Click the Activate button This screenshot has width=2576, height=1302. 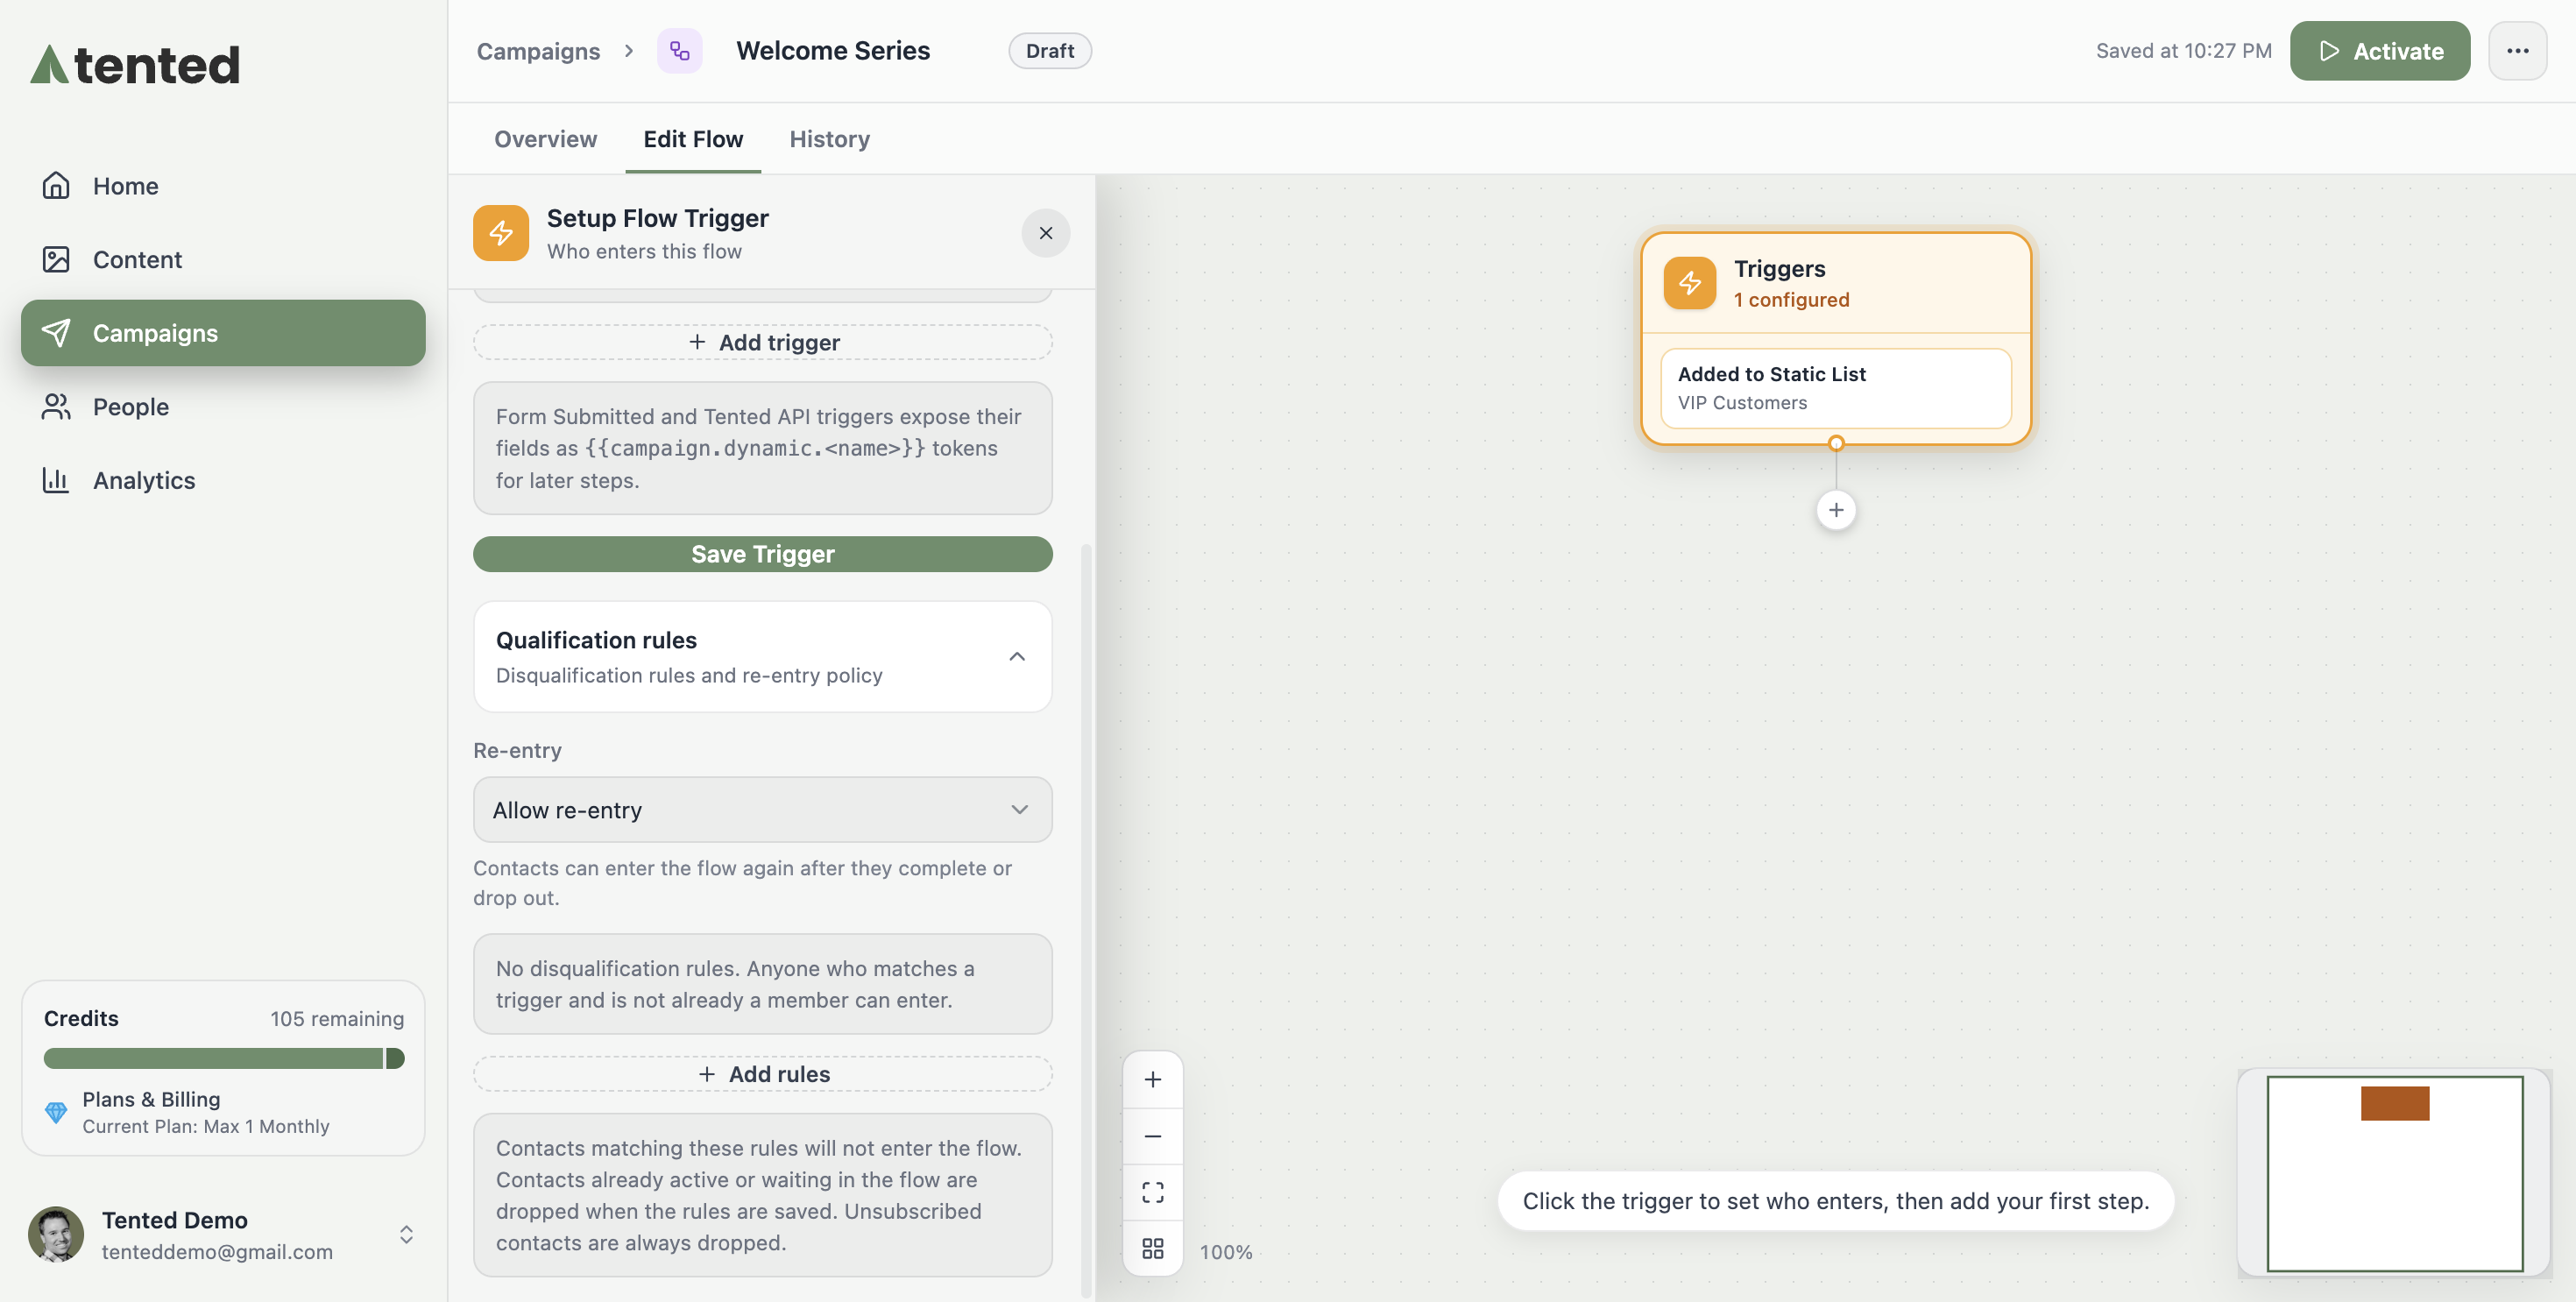(2379, 51)
